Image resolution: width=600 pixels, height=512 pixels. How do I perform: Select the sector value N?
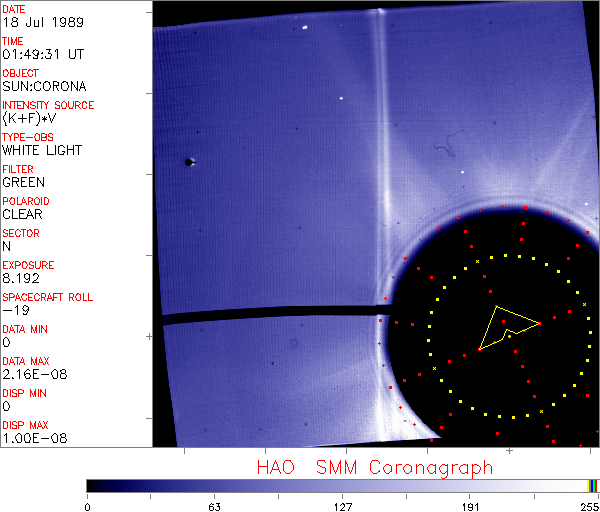[x=7, y=246]
